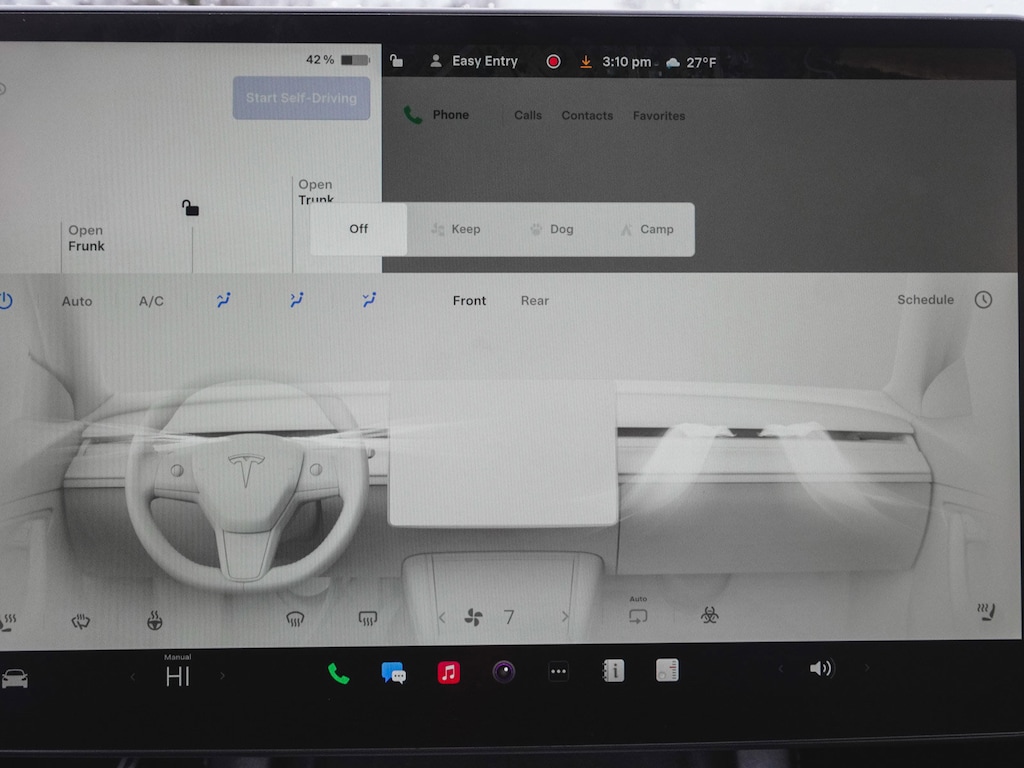Toggle the A/C setting
The height and width of the screenshot is (768, 1024).
coord(151,301)
